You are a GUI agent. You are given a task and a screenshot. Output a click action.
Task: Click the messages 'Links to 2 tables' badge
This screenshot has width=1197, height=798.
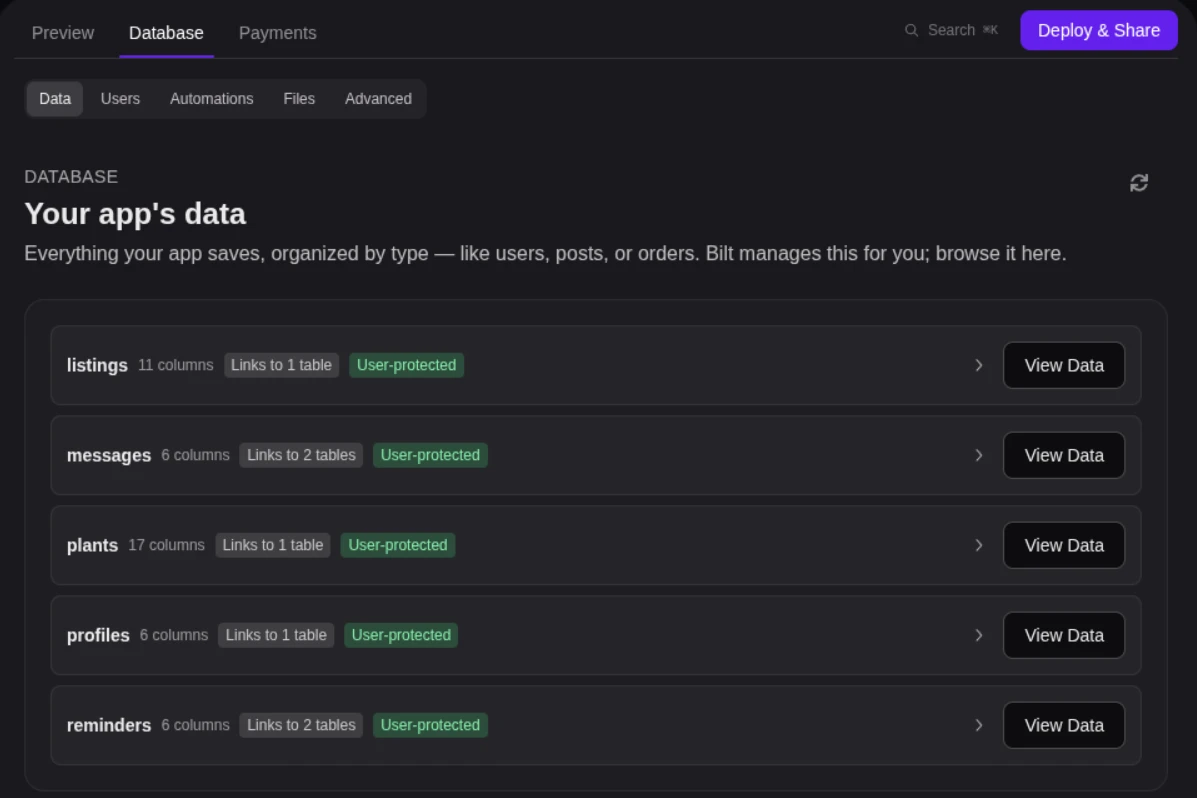coord(301,456)
